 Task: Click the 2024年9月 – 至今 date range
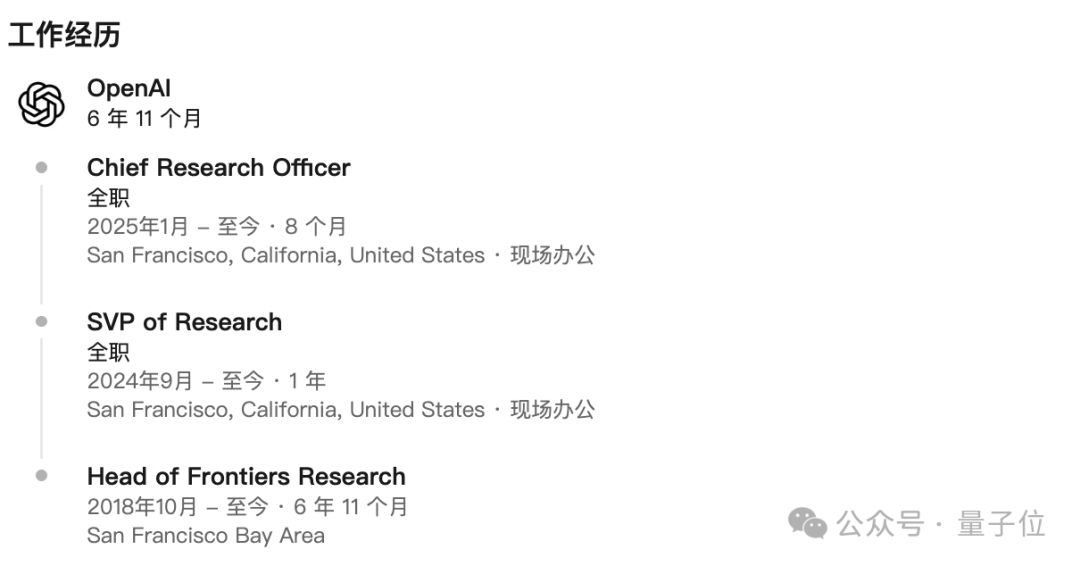[176, 380]
